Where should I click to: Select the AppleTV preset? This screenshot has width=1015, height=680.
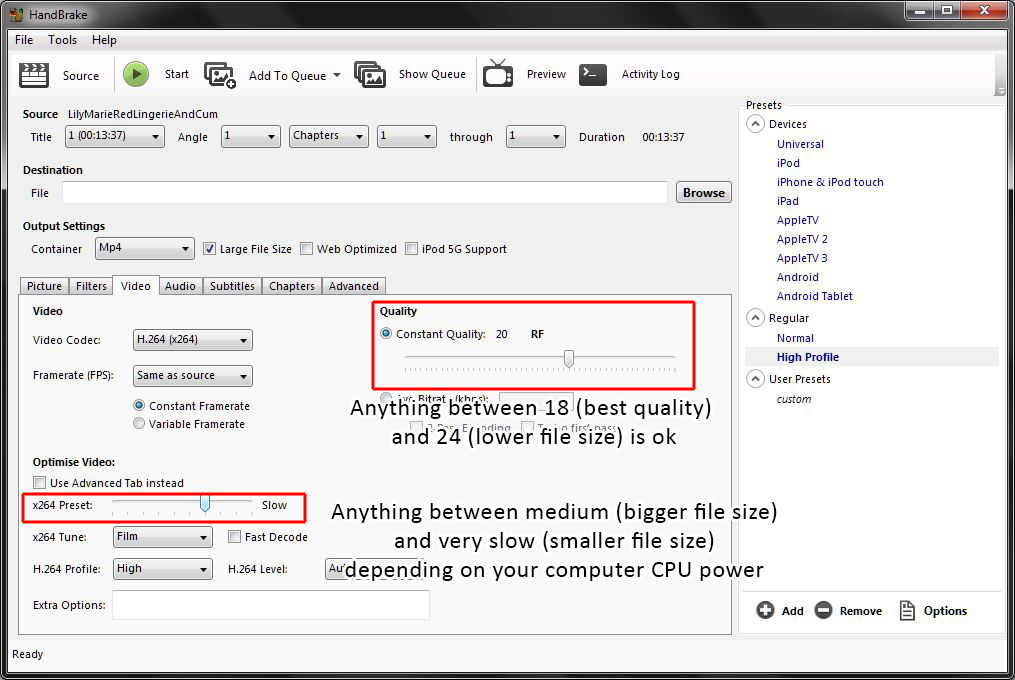(798, 220)
